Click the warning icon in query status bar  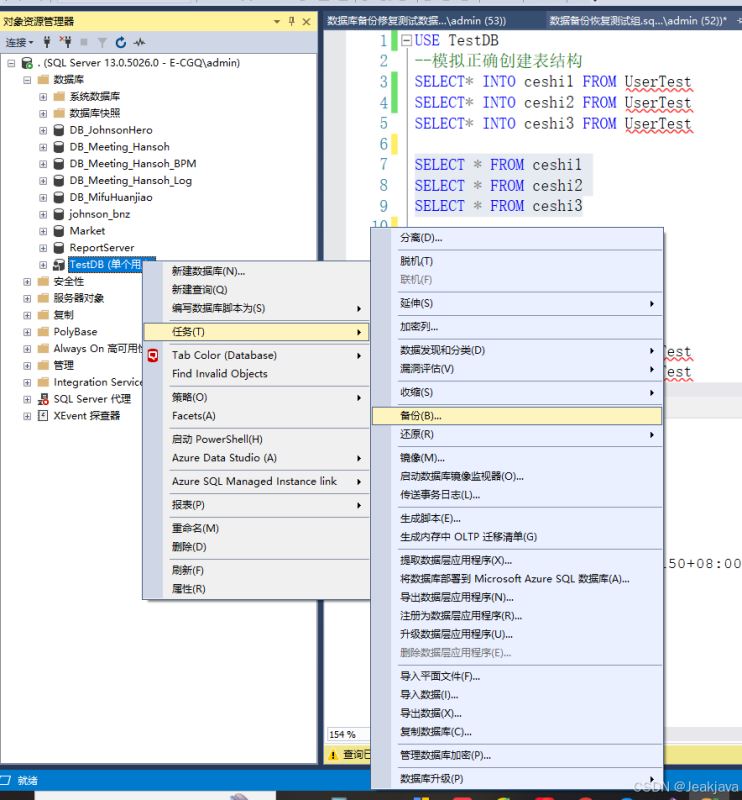[x=333, y=755]
